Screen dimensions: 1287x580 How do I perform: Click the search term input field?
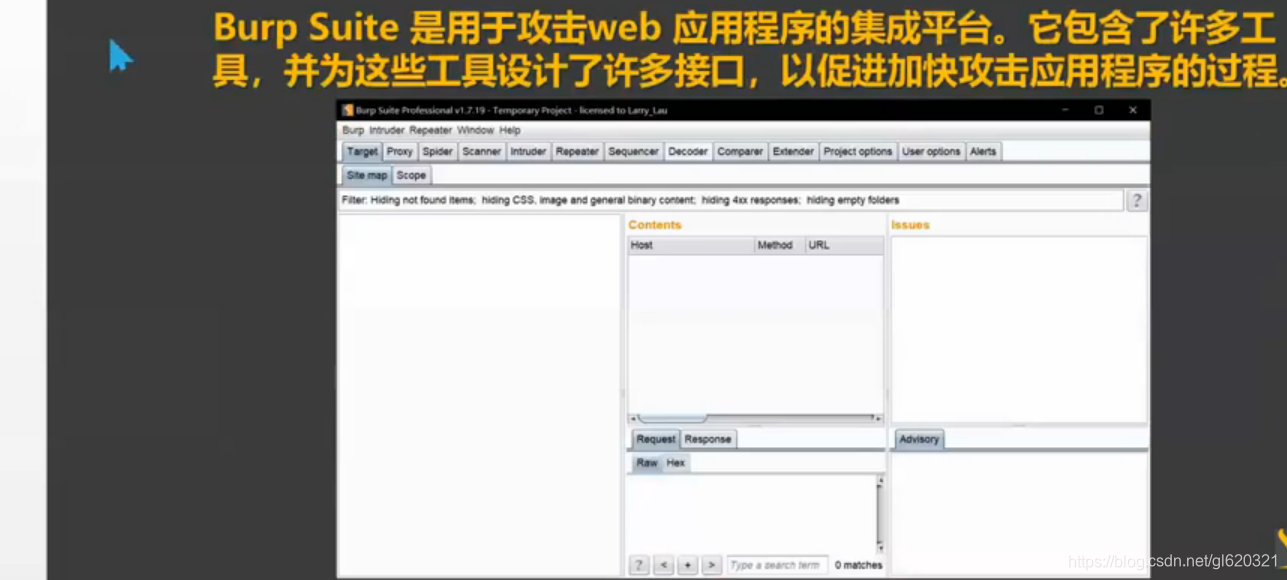point(777,565)
